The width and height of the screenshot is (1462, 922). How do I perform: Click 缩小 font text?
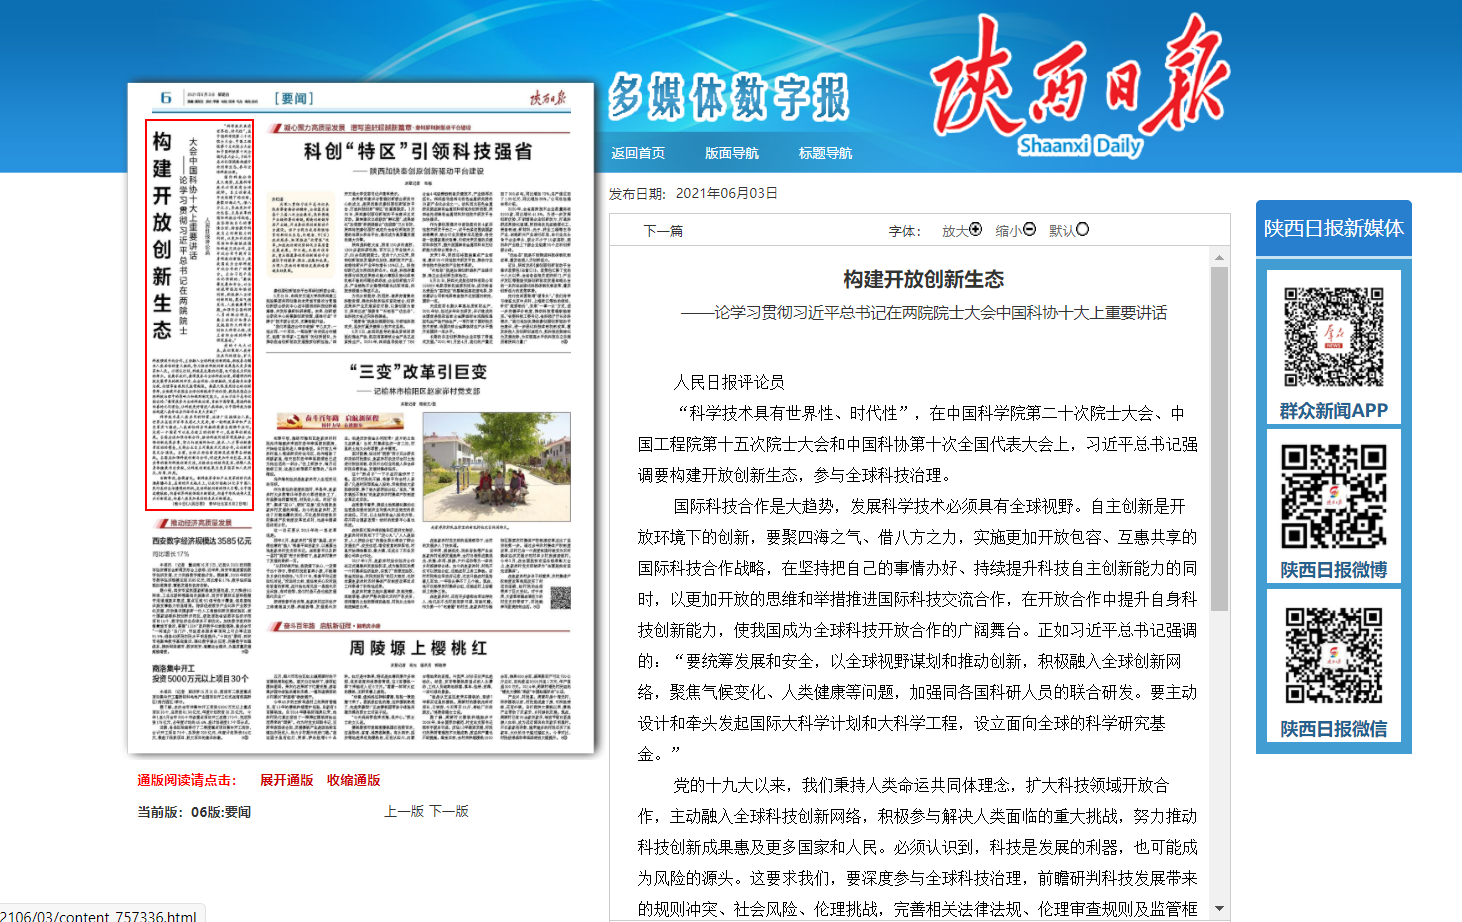pyautogui.click(x=1009, y=231)
